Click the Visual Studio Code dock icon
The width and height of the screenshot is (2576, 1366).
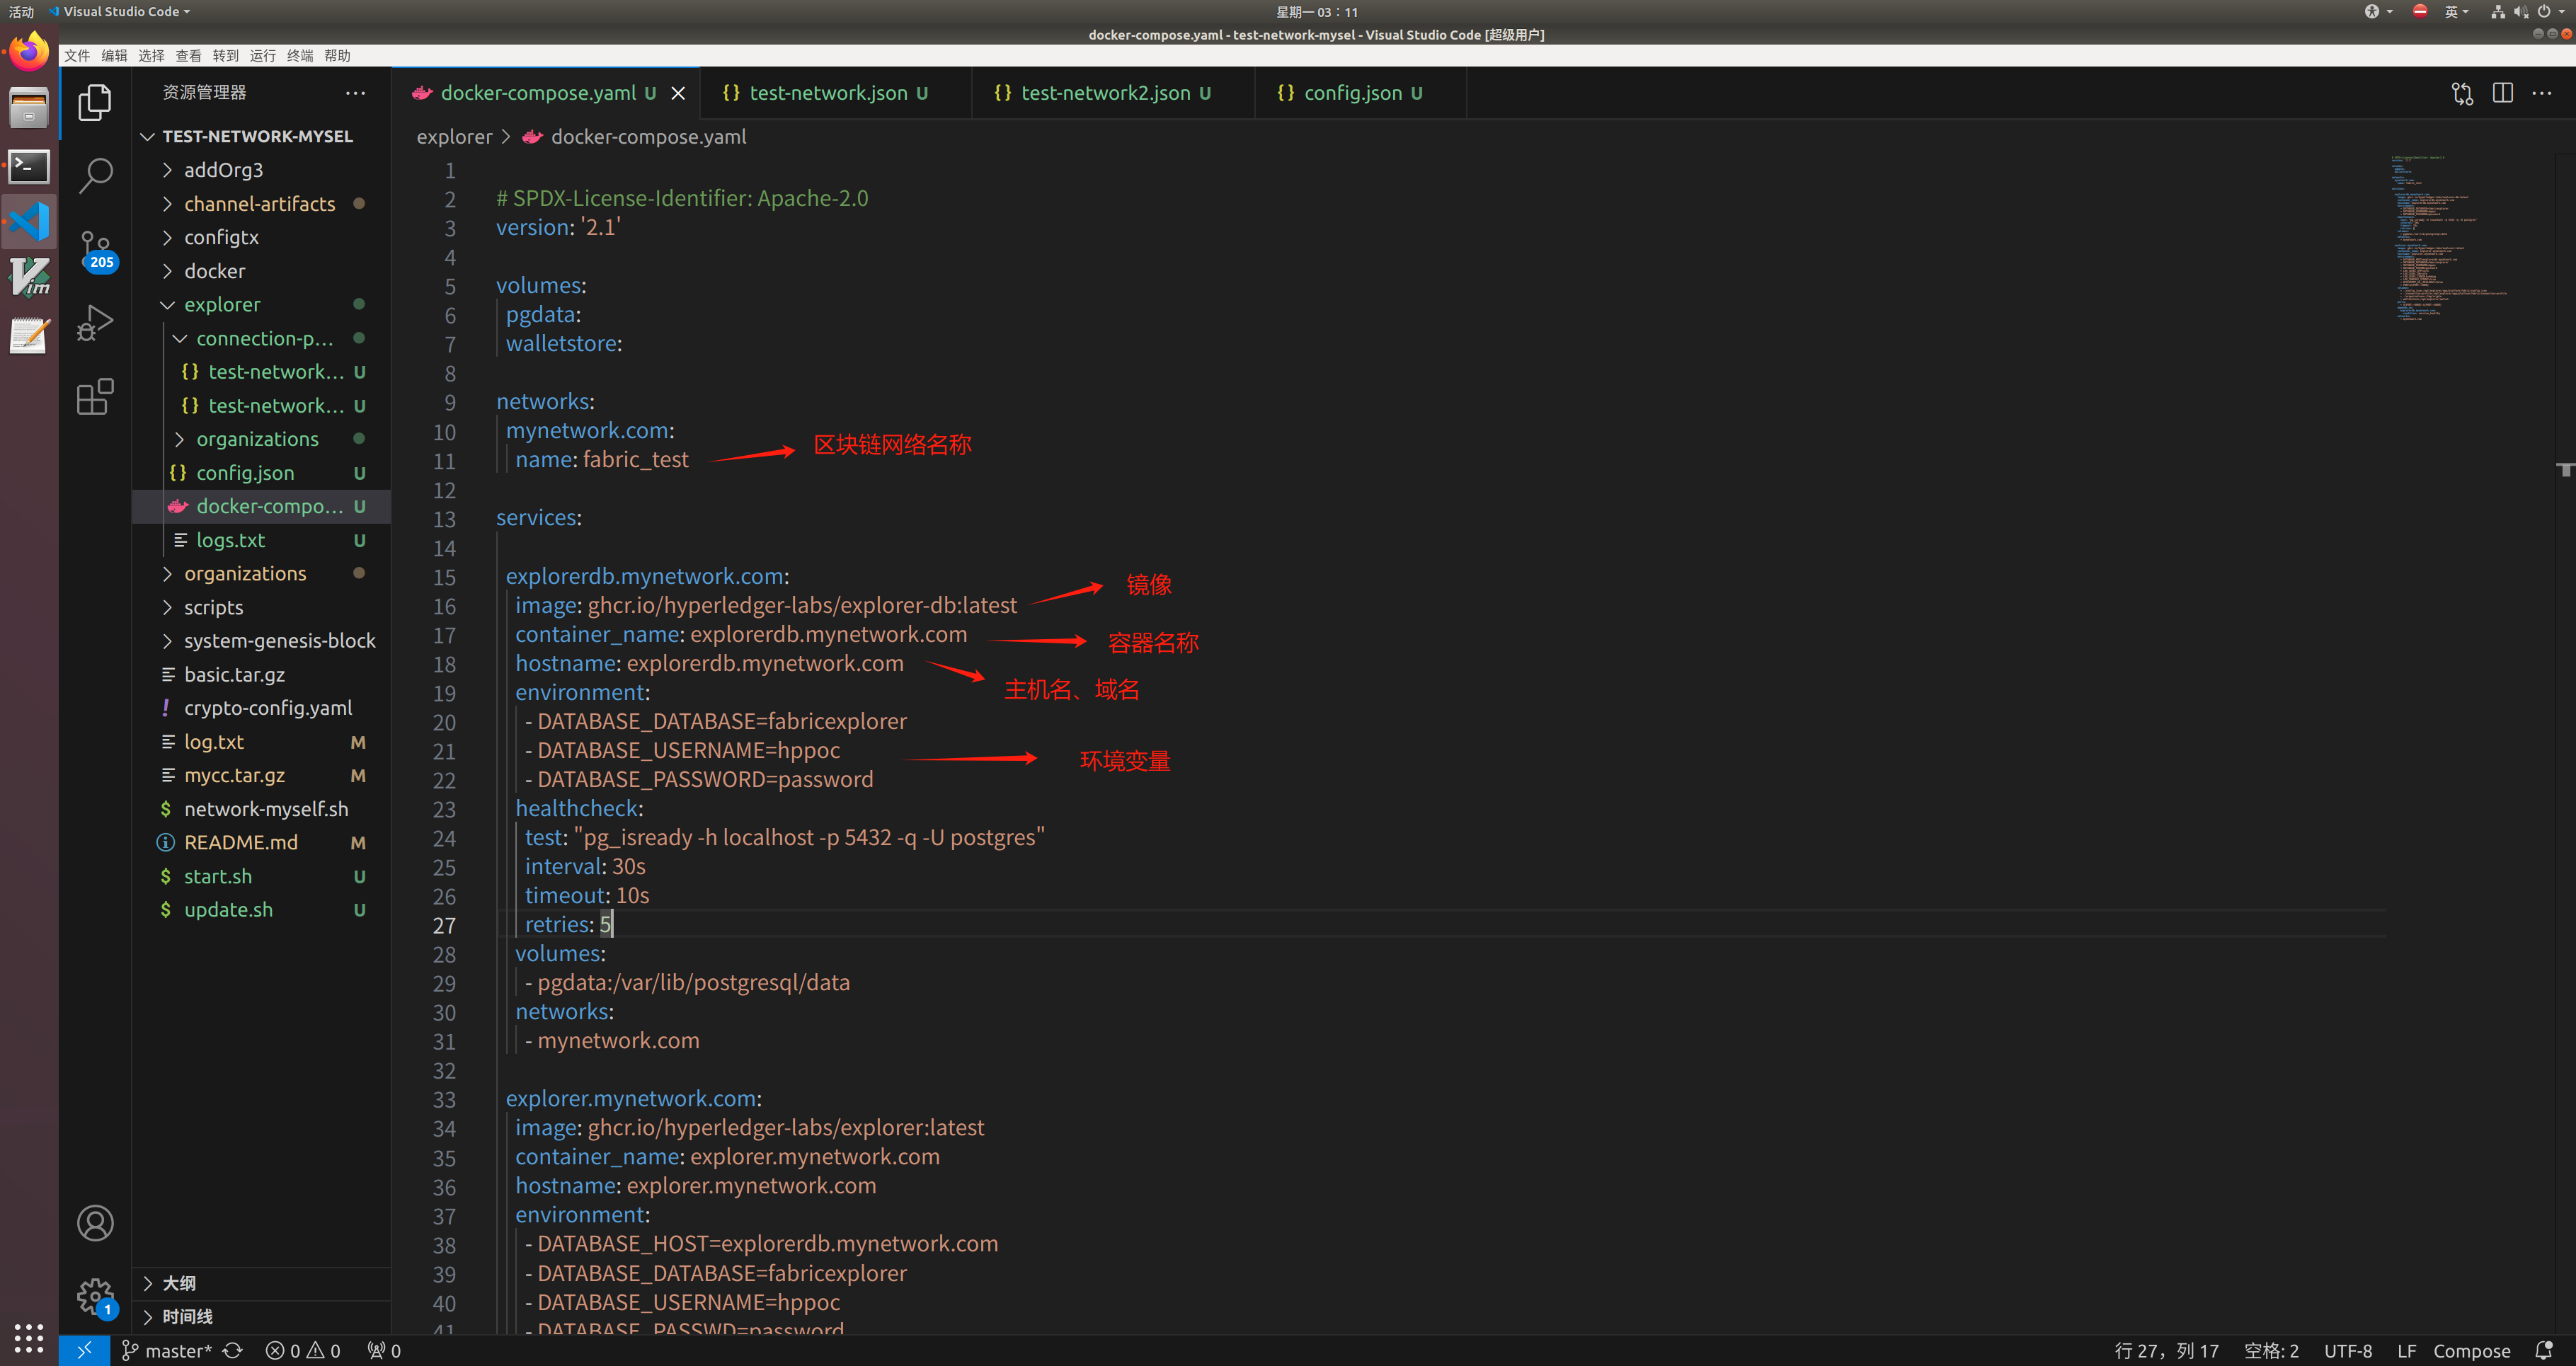point(29,222)
